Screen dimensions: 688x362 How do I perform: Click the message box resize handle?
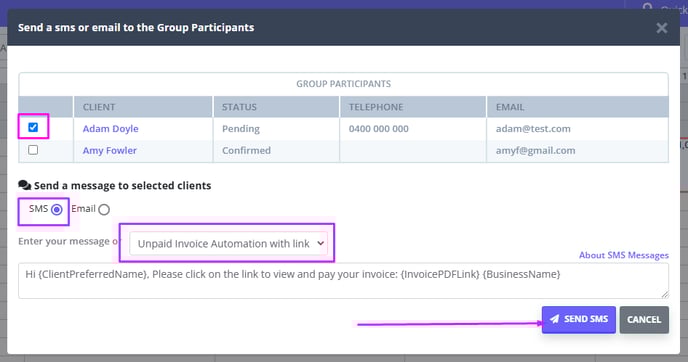pos(665,294)
